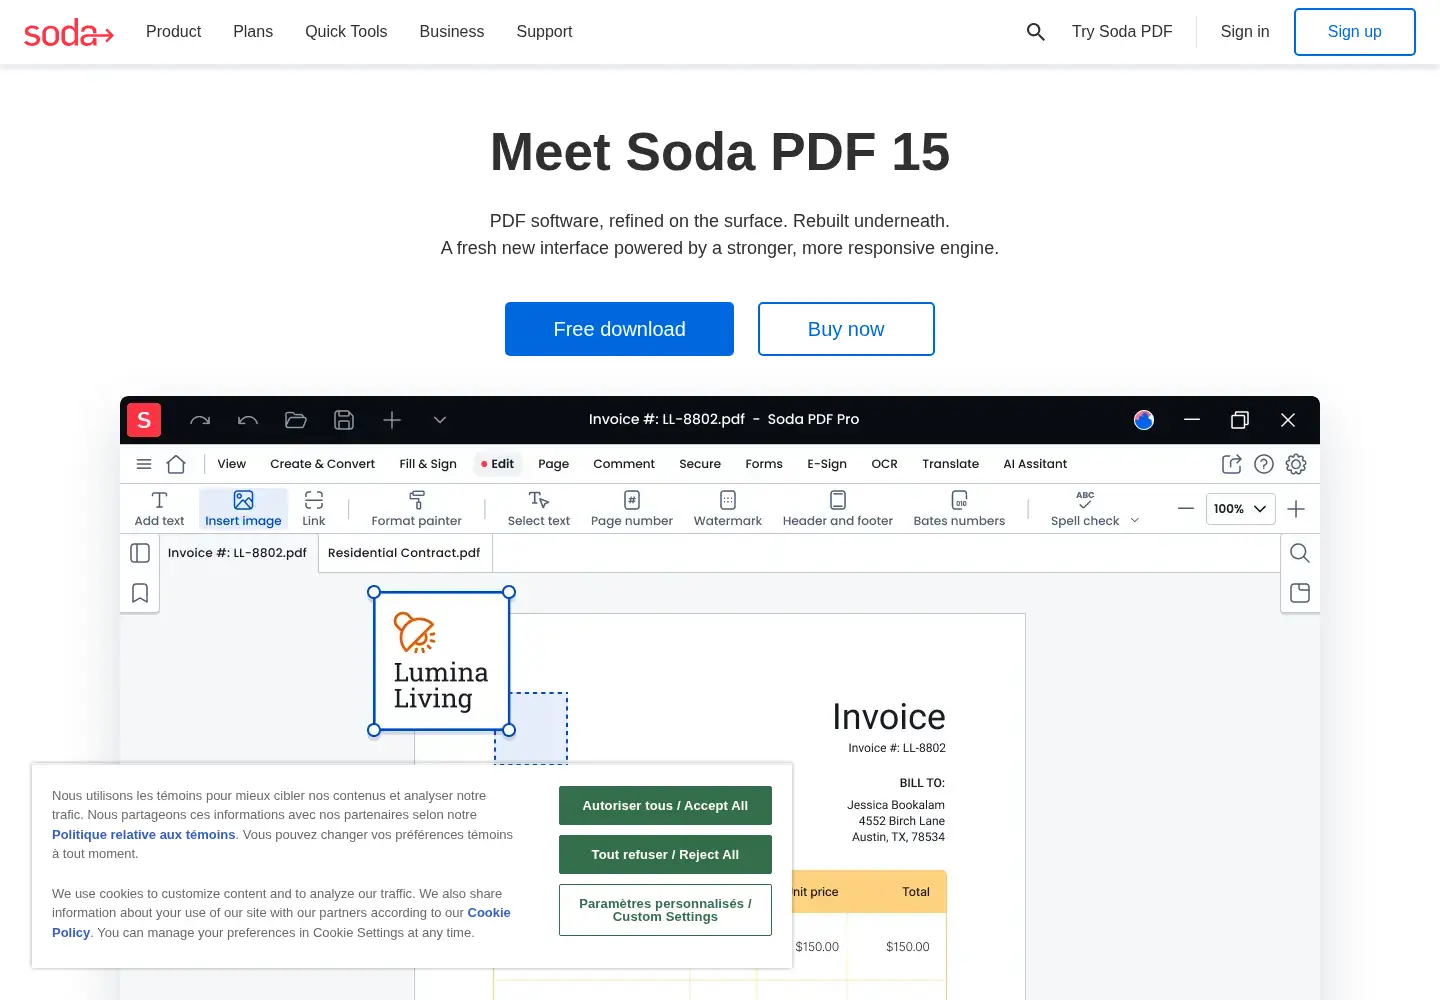
Task: Switch to the OCR ribbon tab
Action: [x=884, y=464]
